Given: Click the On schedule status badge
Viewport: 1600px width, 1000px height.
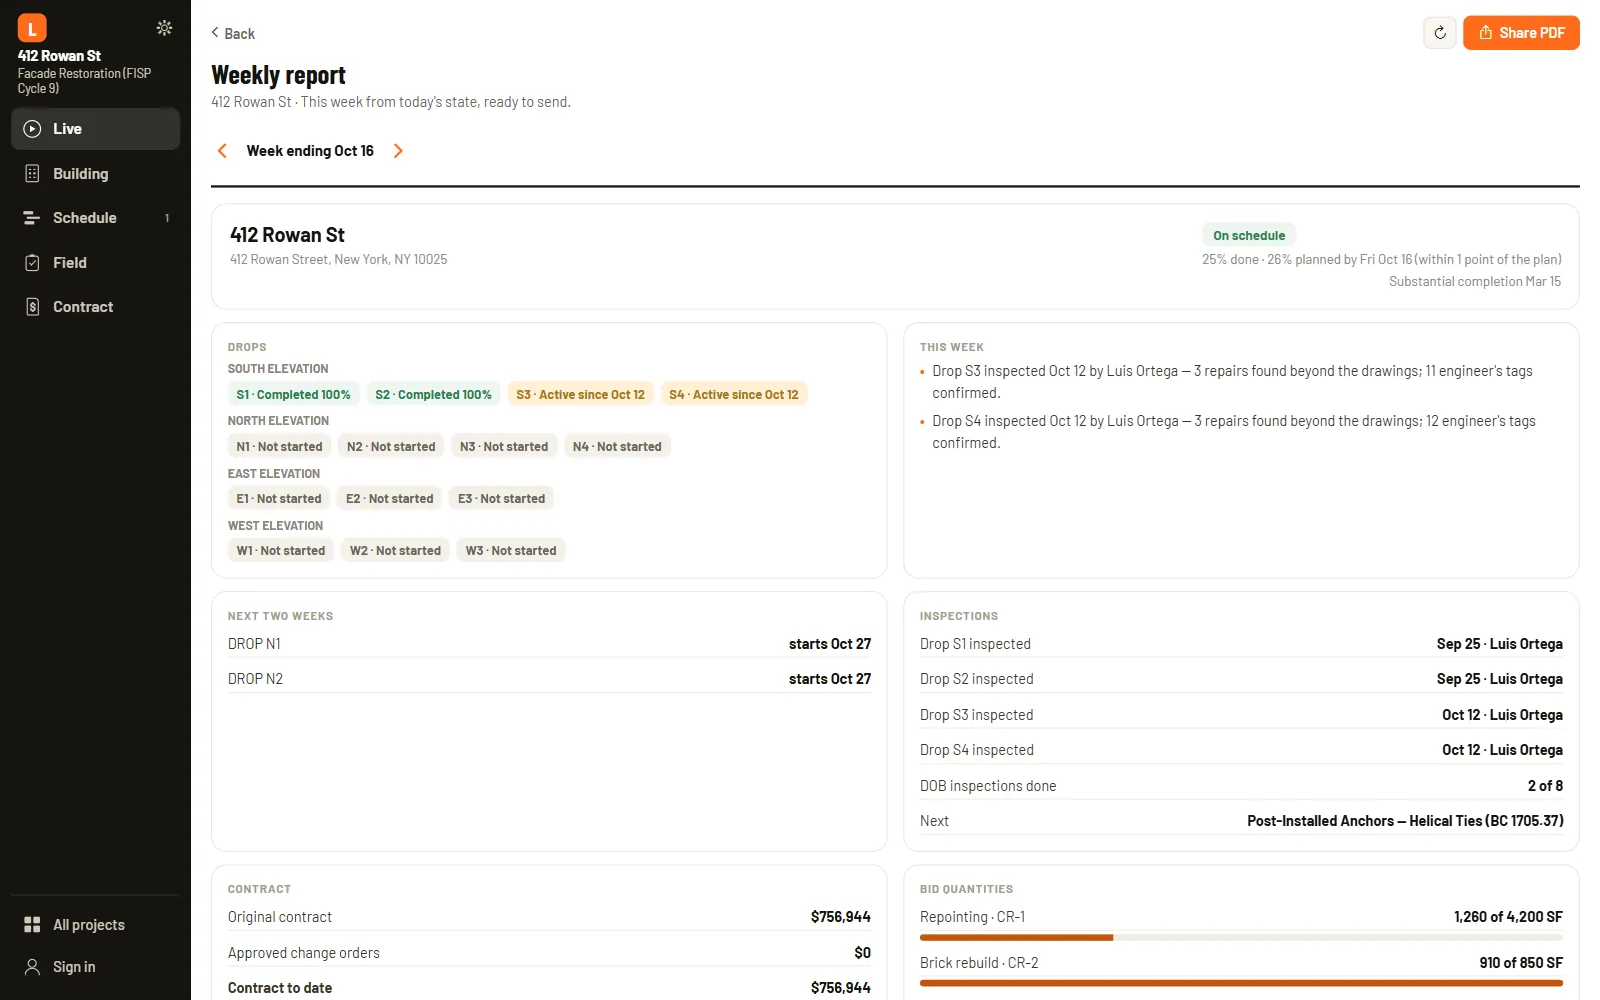Looking at the screenshot, I should pos(1249,236).
